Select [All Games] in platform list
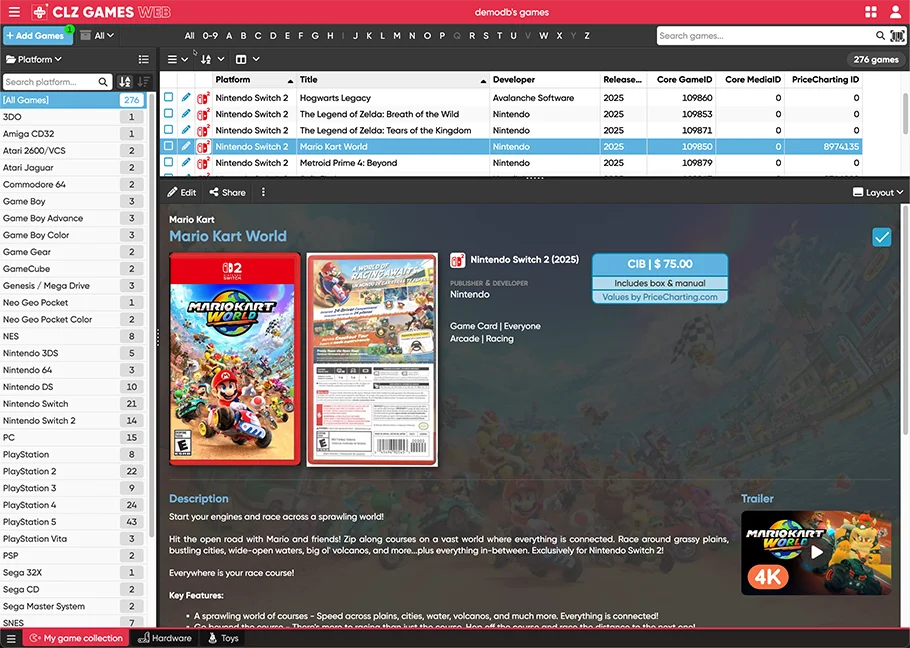 (x=73, y=100)
